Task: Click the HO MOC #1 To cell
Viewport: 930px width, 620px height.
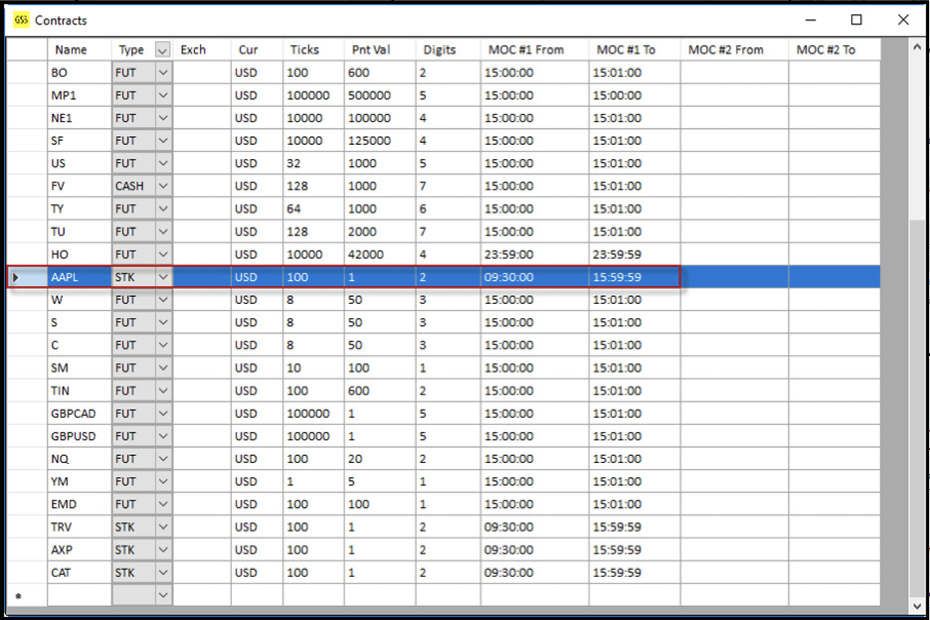Action: coord(634,254)
